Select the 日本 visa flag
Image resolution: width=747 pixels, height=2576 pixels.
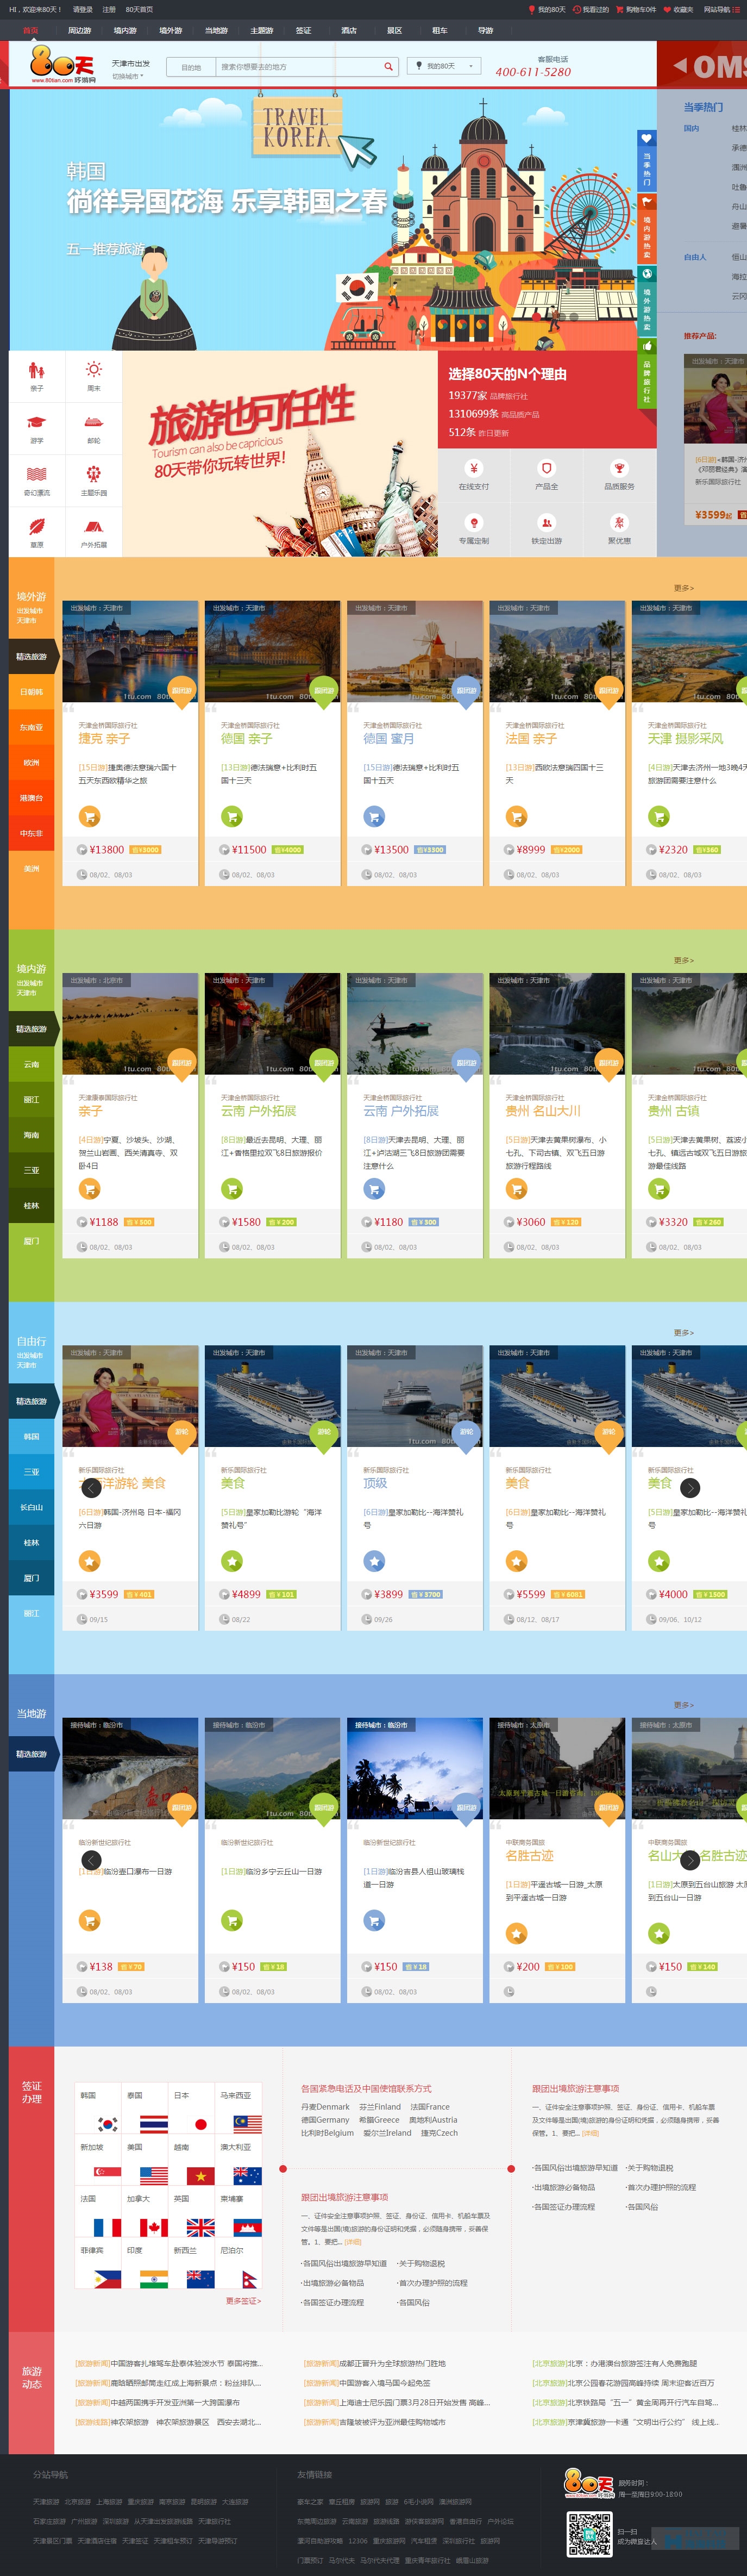(200, 2124)
